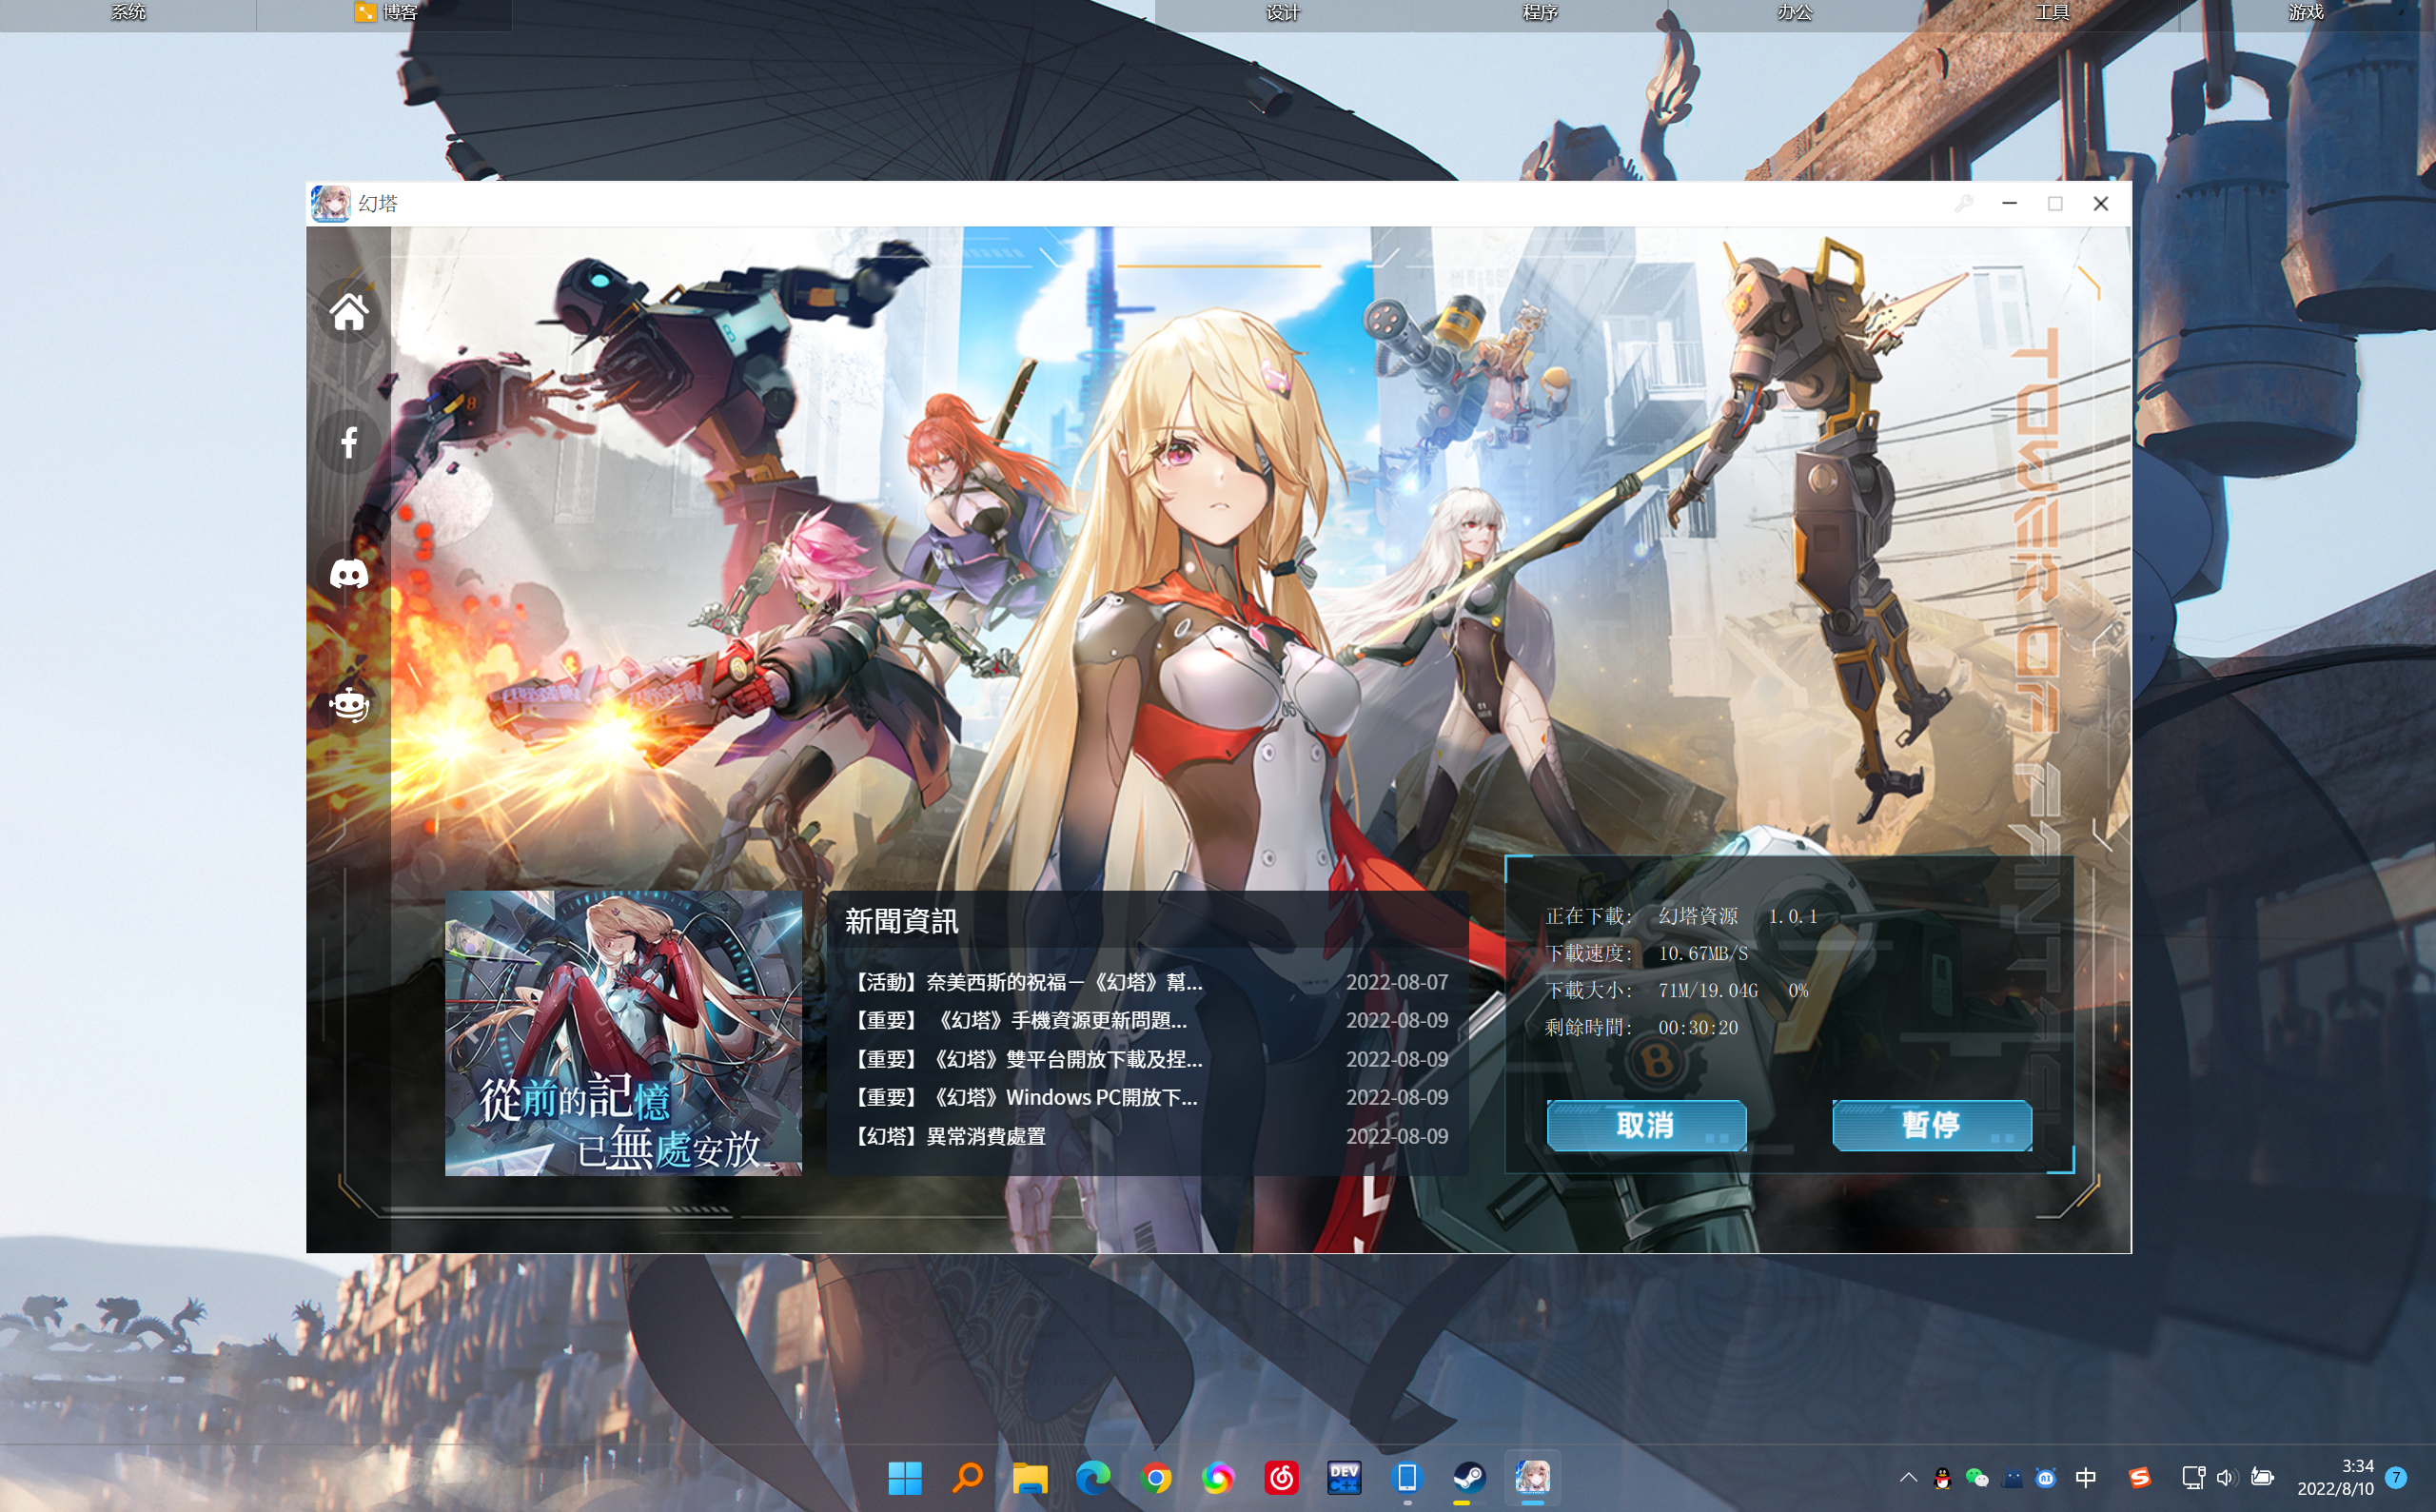This screenshot has height=1512, width=2436.
Task: Open network status tray icon
Action: click(2193, 1477)
